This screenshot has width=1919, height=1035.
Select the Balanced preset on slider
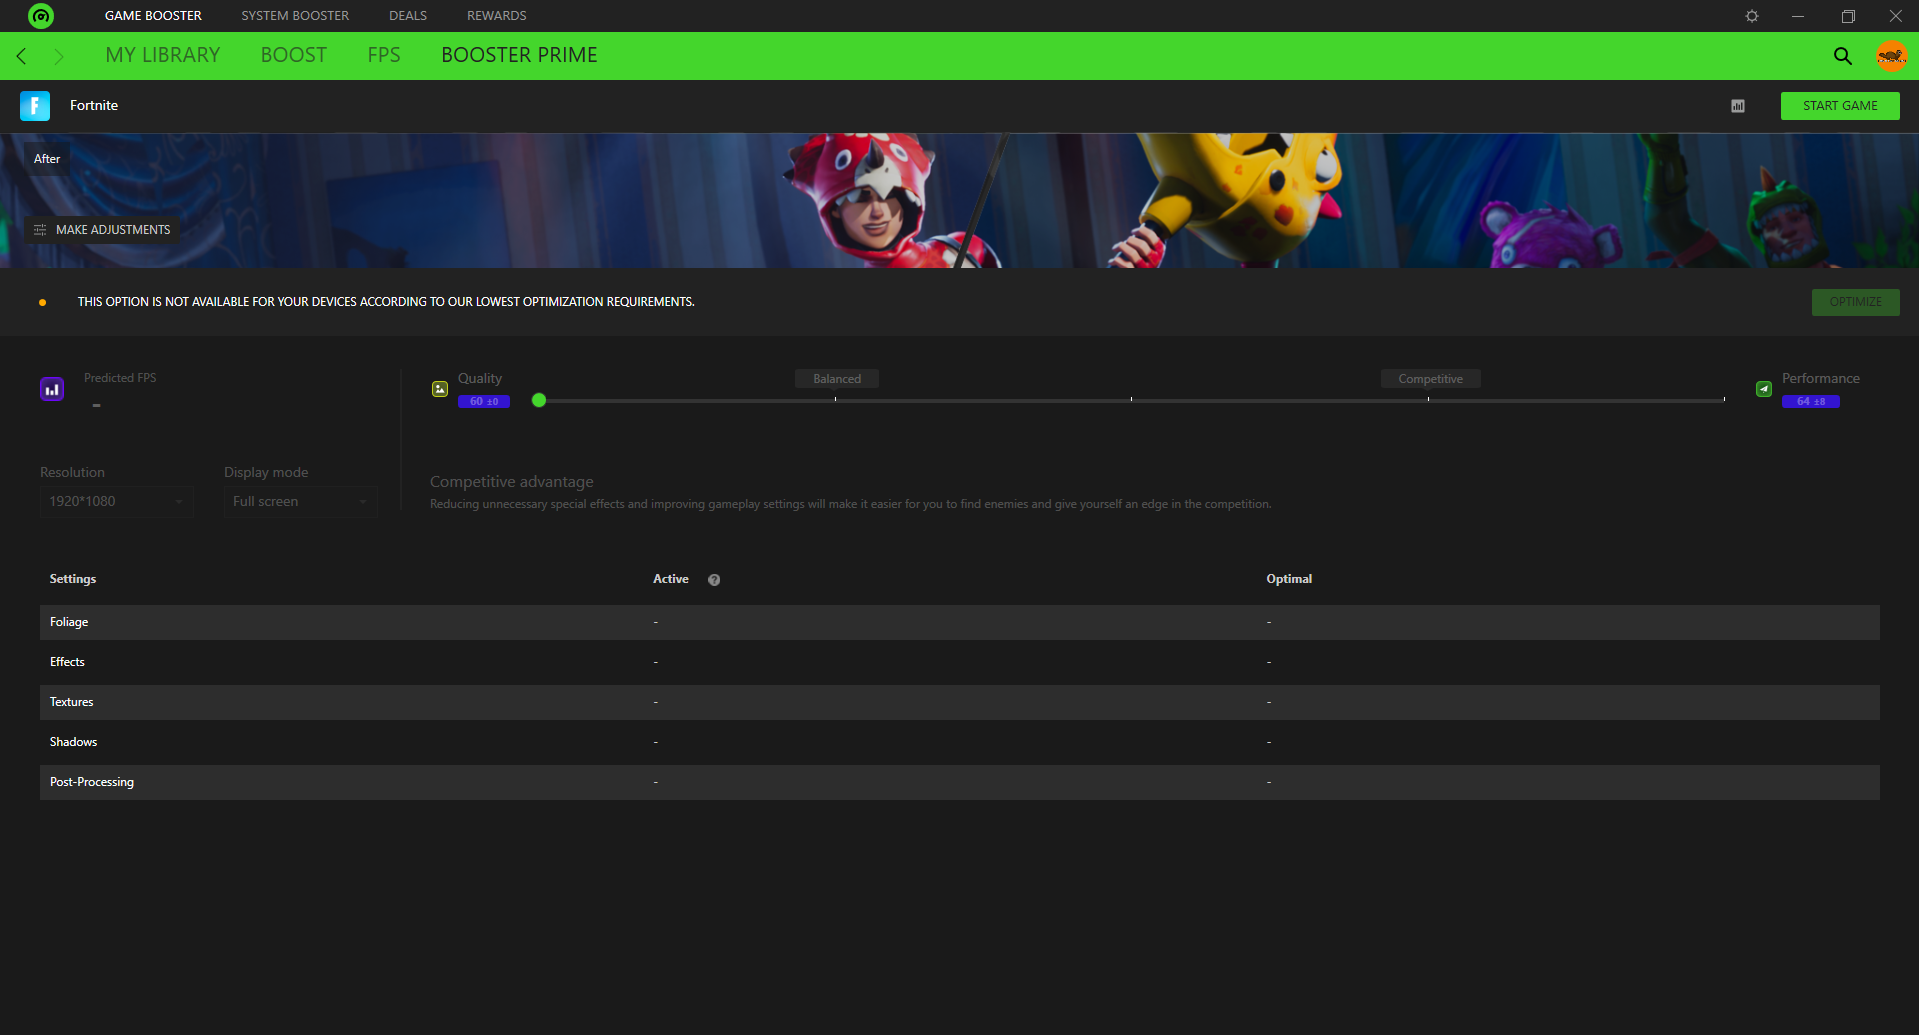coord(837,379)
